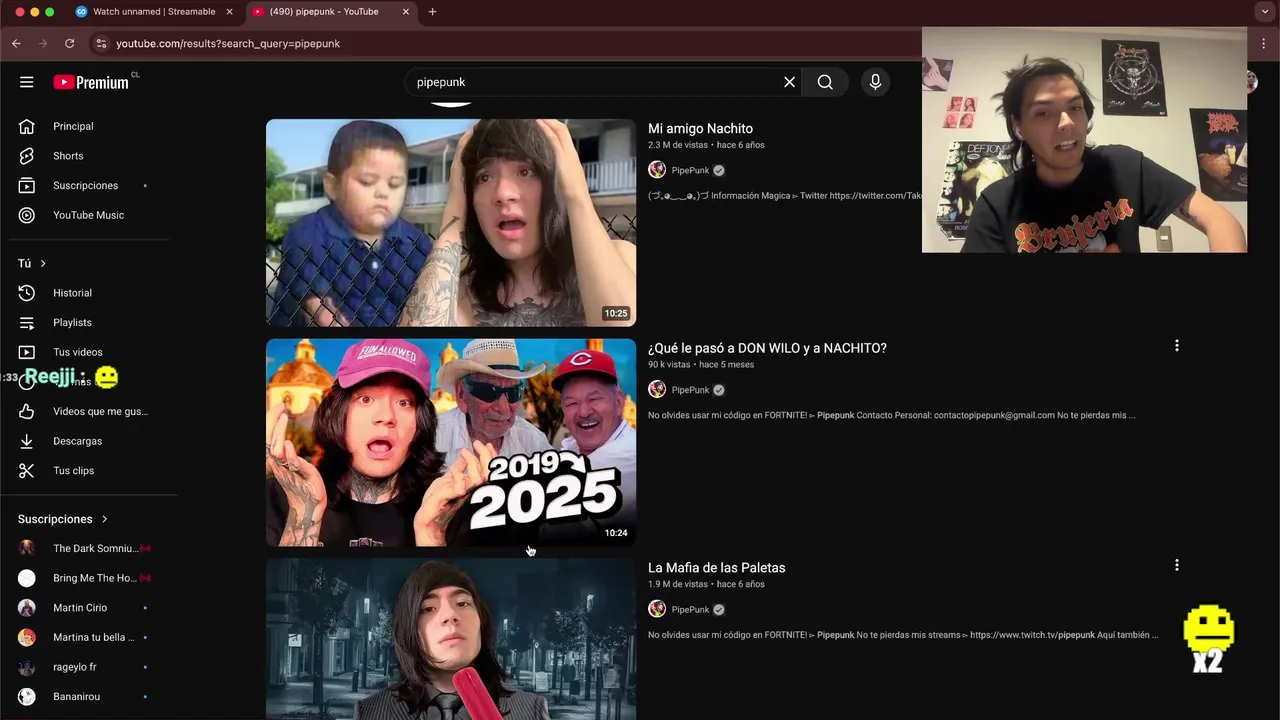Viewport: 1280px width, 720px height.
Task: Click the 10:24 duration badge
Action: (x=616, y=533)
